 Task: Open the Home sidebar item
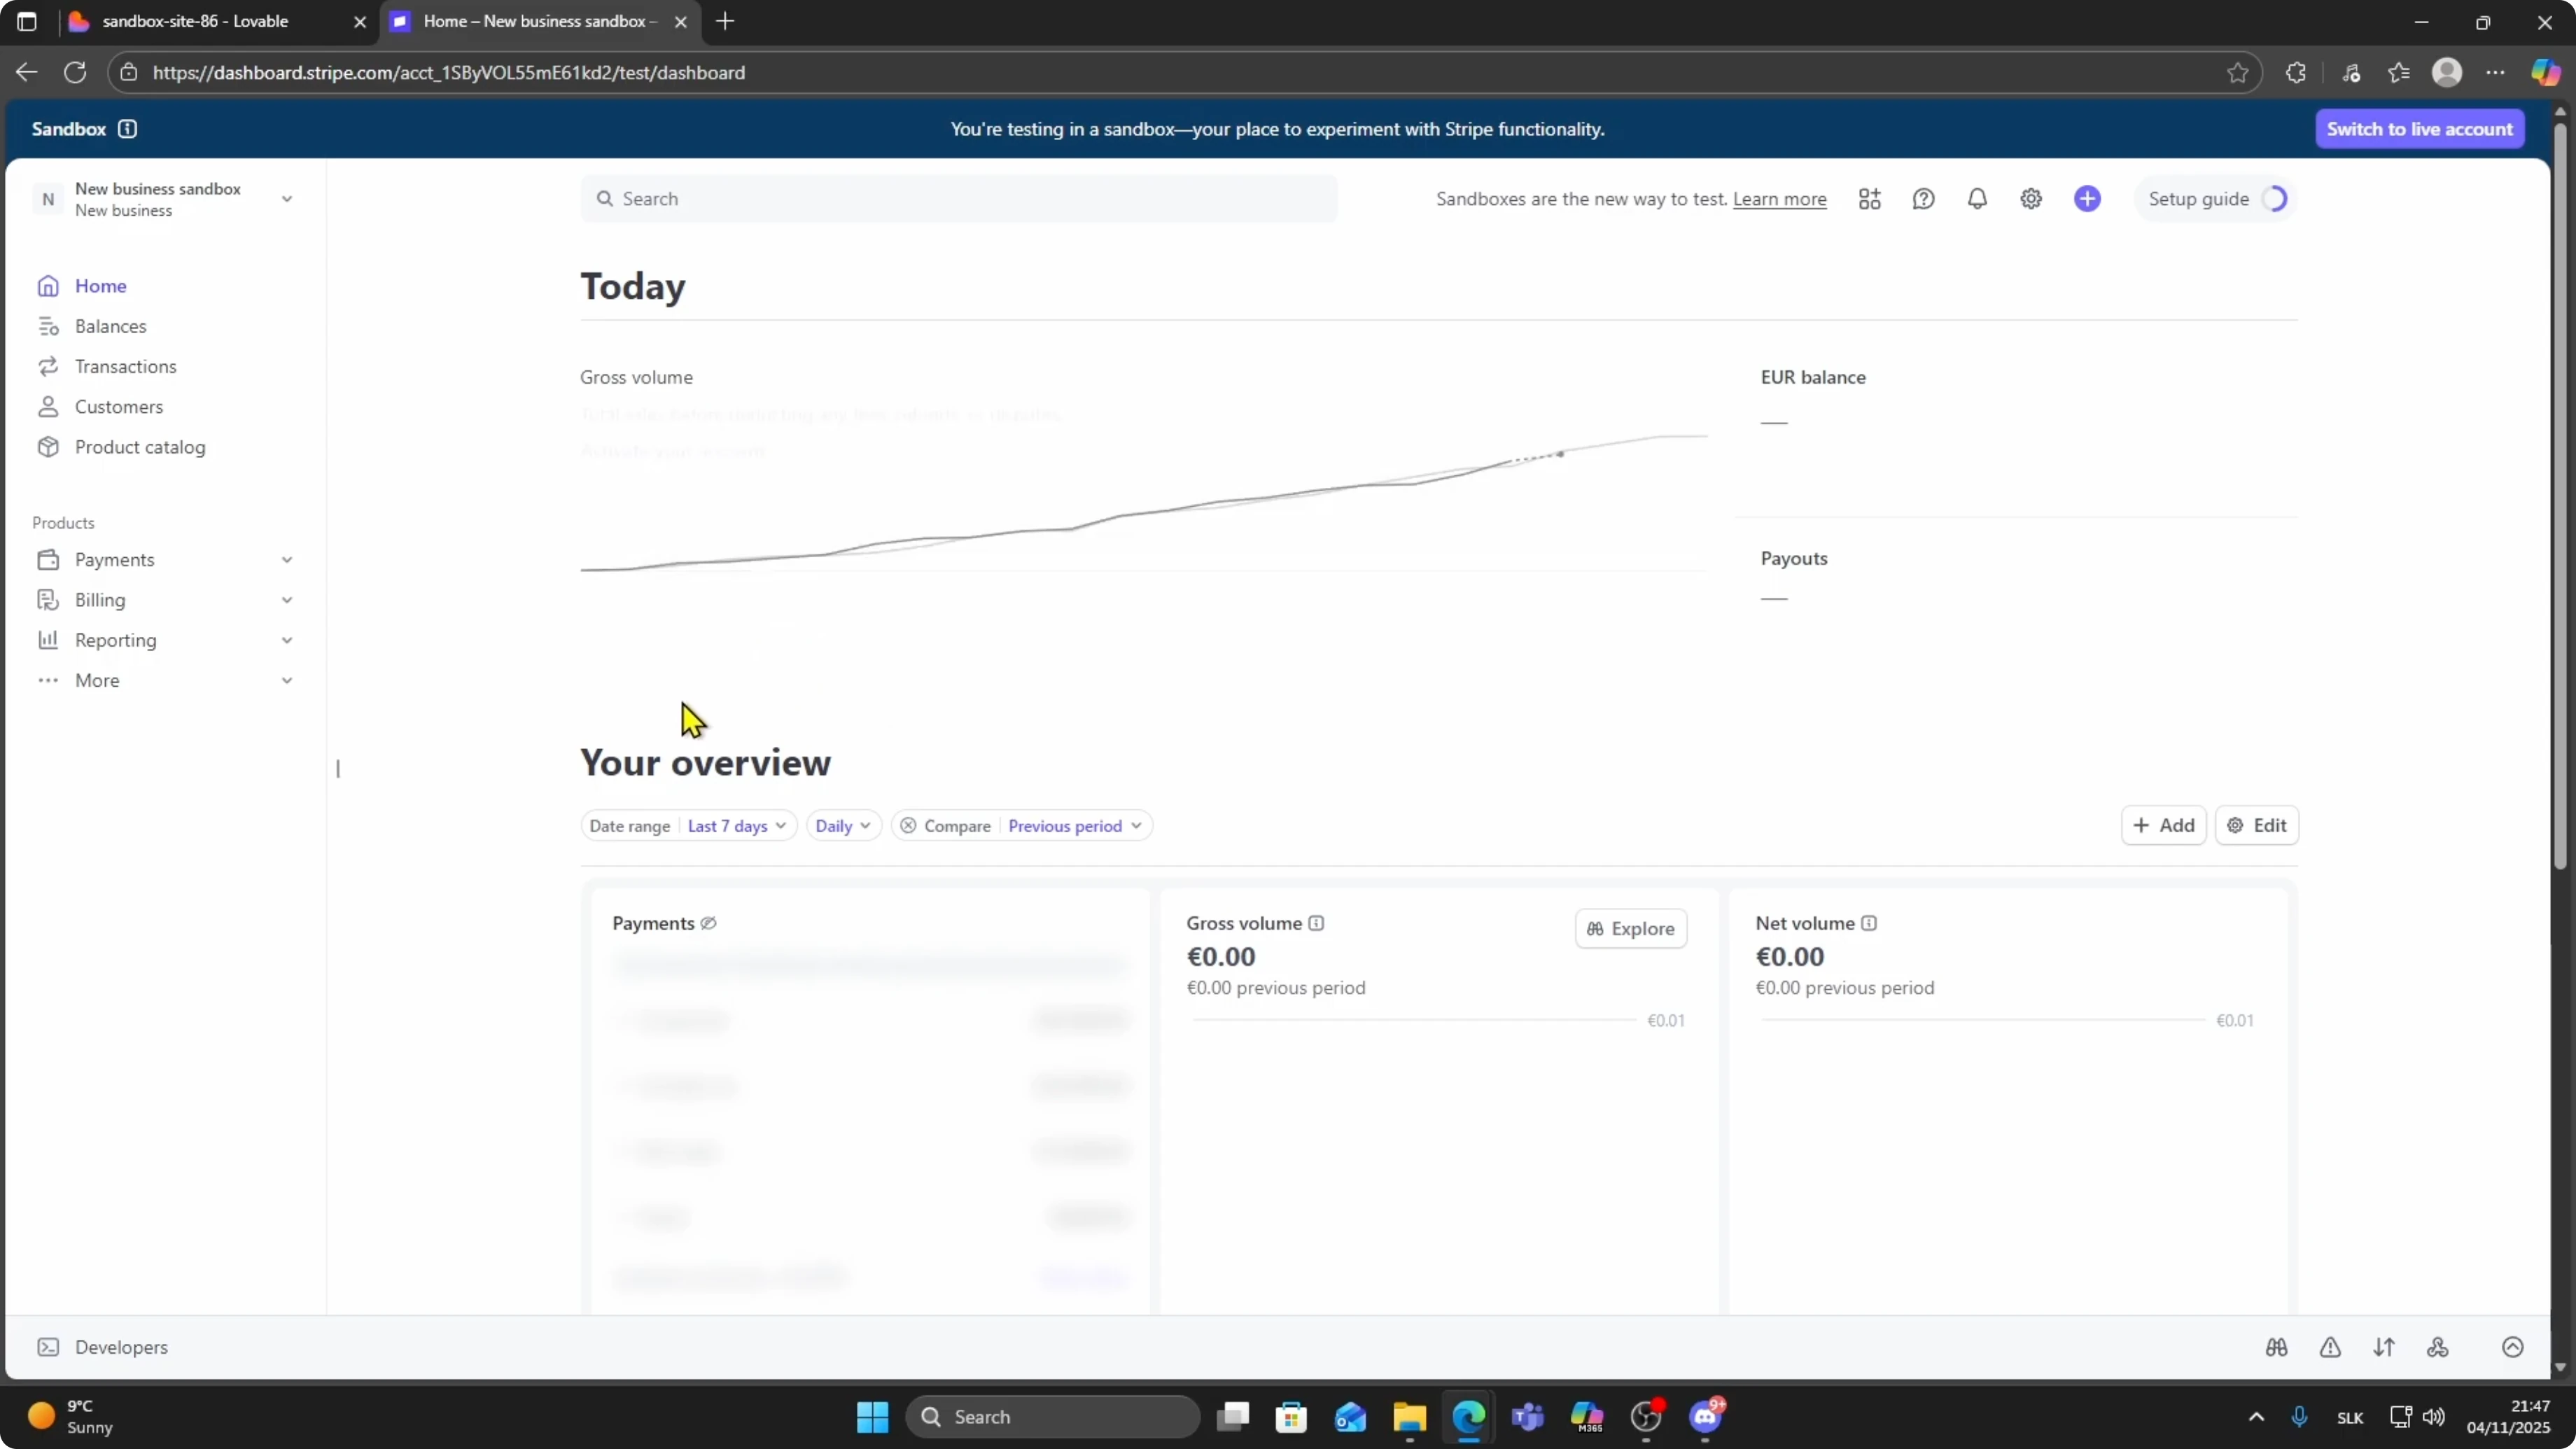[100, 286]
